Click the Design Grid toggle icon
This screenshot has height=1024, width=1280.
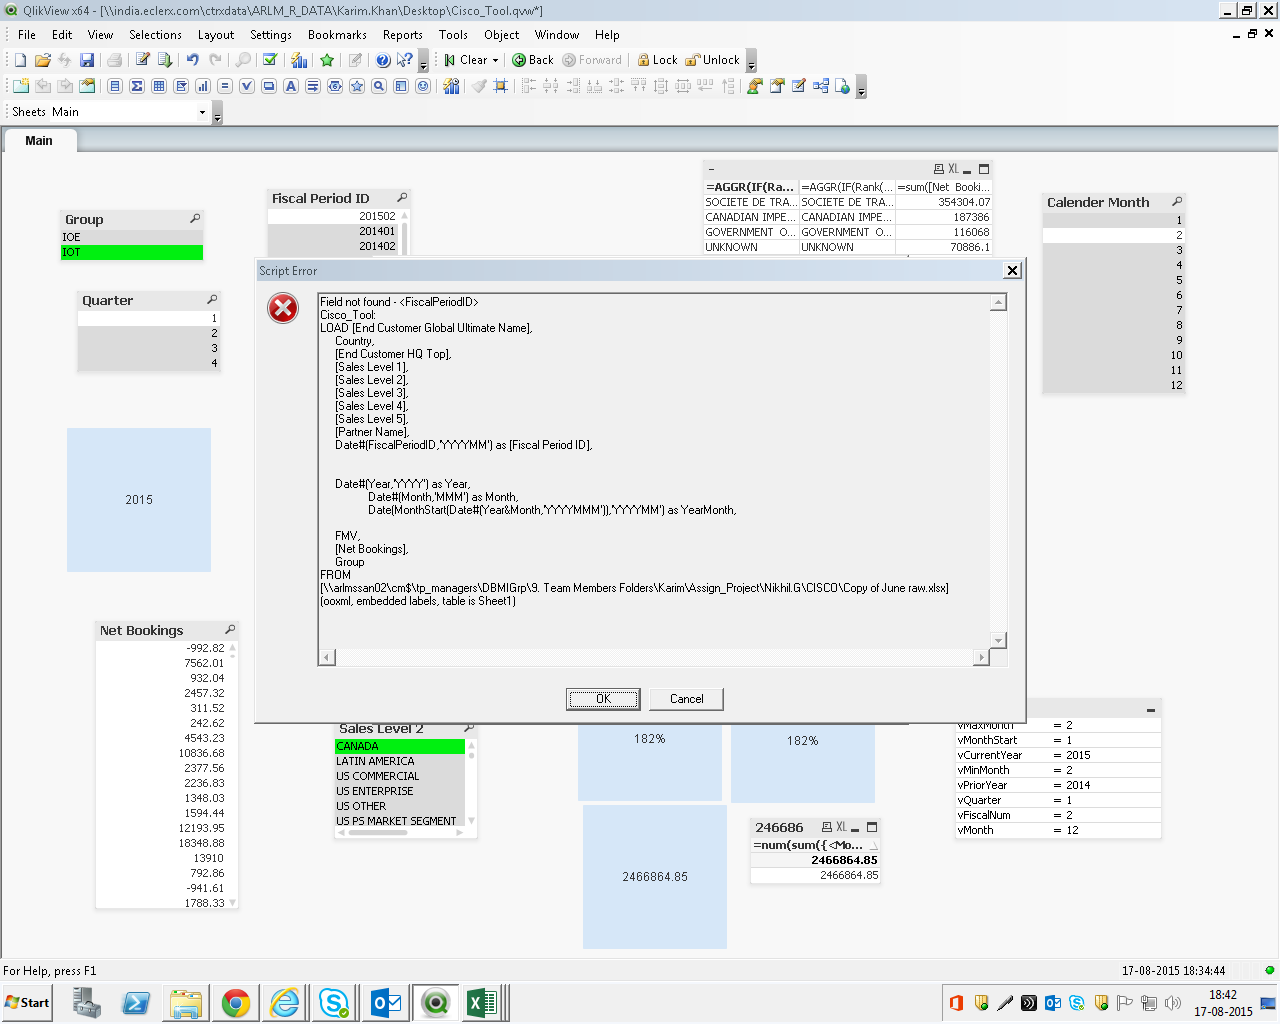point(501,86)
